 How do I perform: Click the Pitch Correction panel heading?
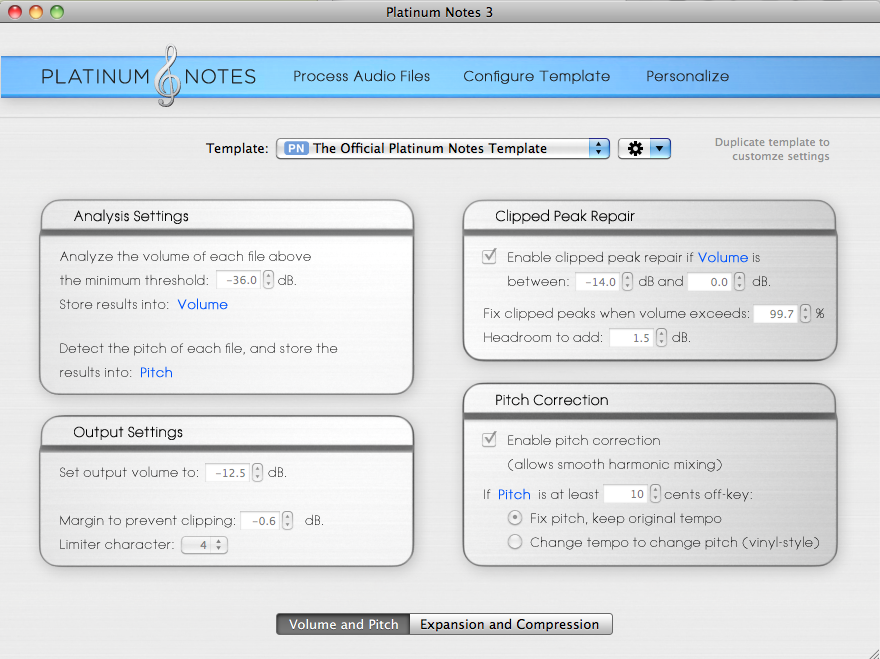552,400
